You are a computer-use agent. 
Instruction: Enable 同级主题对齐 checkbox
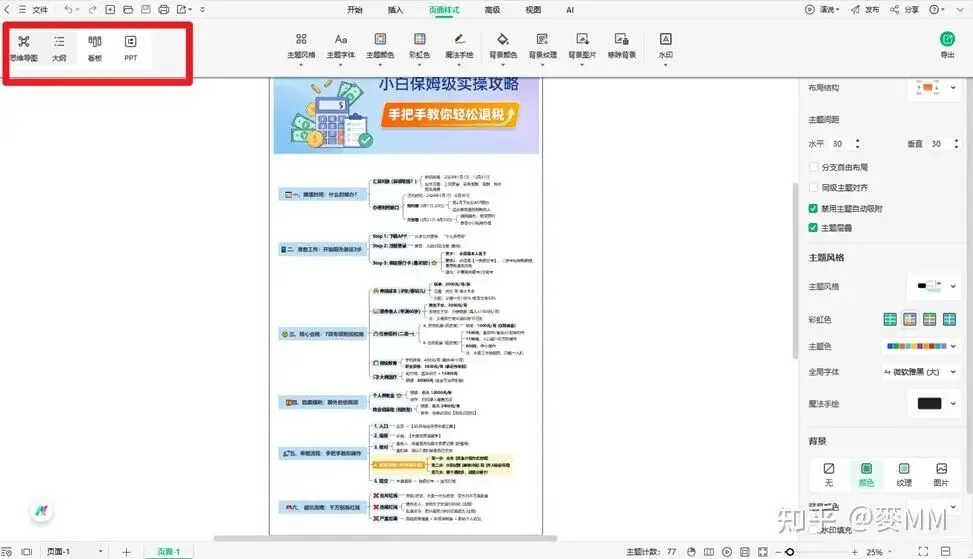click(x=813, y=187)
